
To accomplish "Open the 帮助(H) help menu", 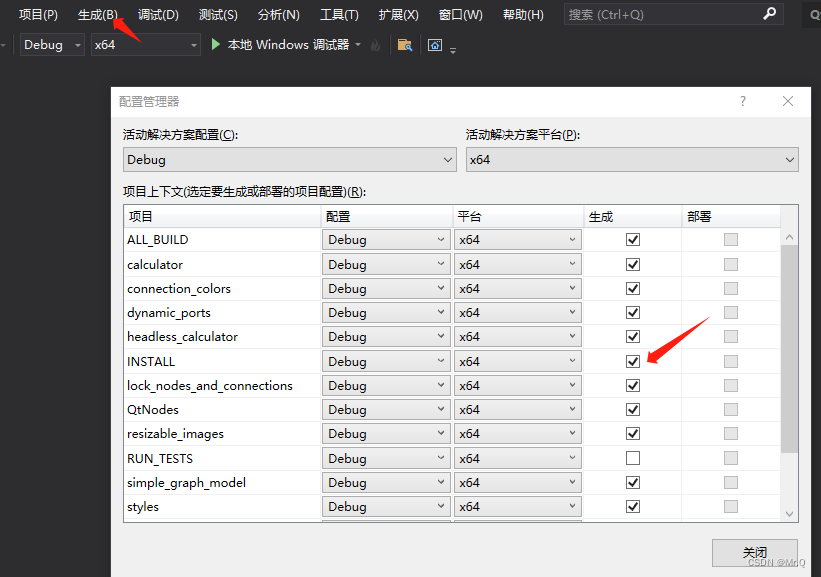I will click(523, 15).
